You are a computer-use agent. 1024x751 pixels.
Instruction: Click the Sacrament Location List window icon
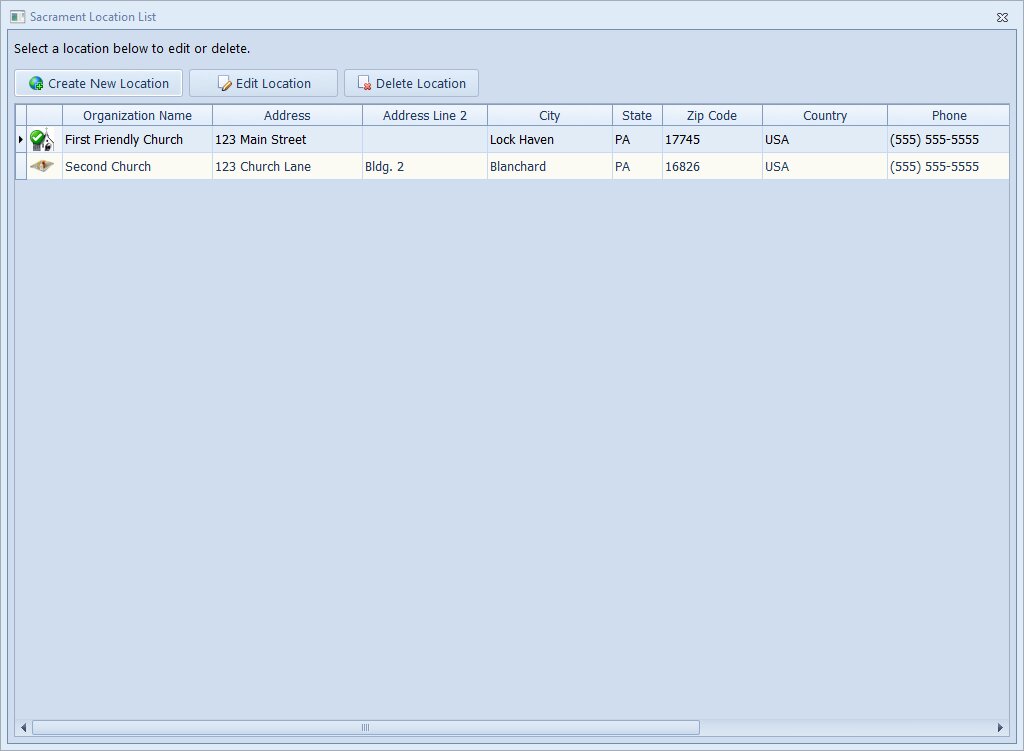tap(18, 17)
